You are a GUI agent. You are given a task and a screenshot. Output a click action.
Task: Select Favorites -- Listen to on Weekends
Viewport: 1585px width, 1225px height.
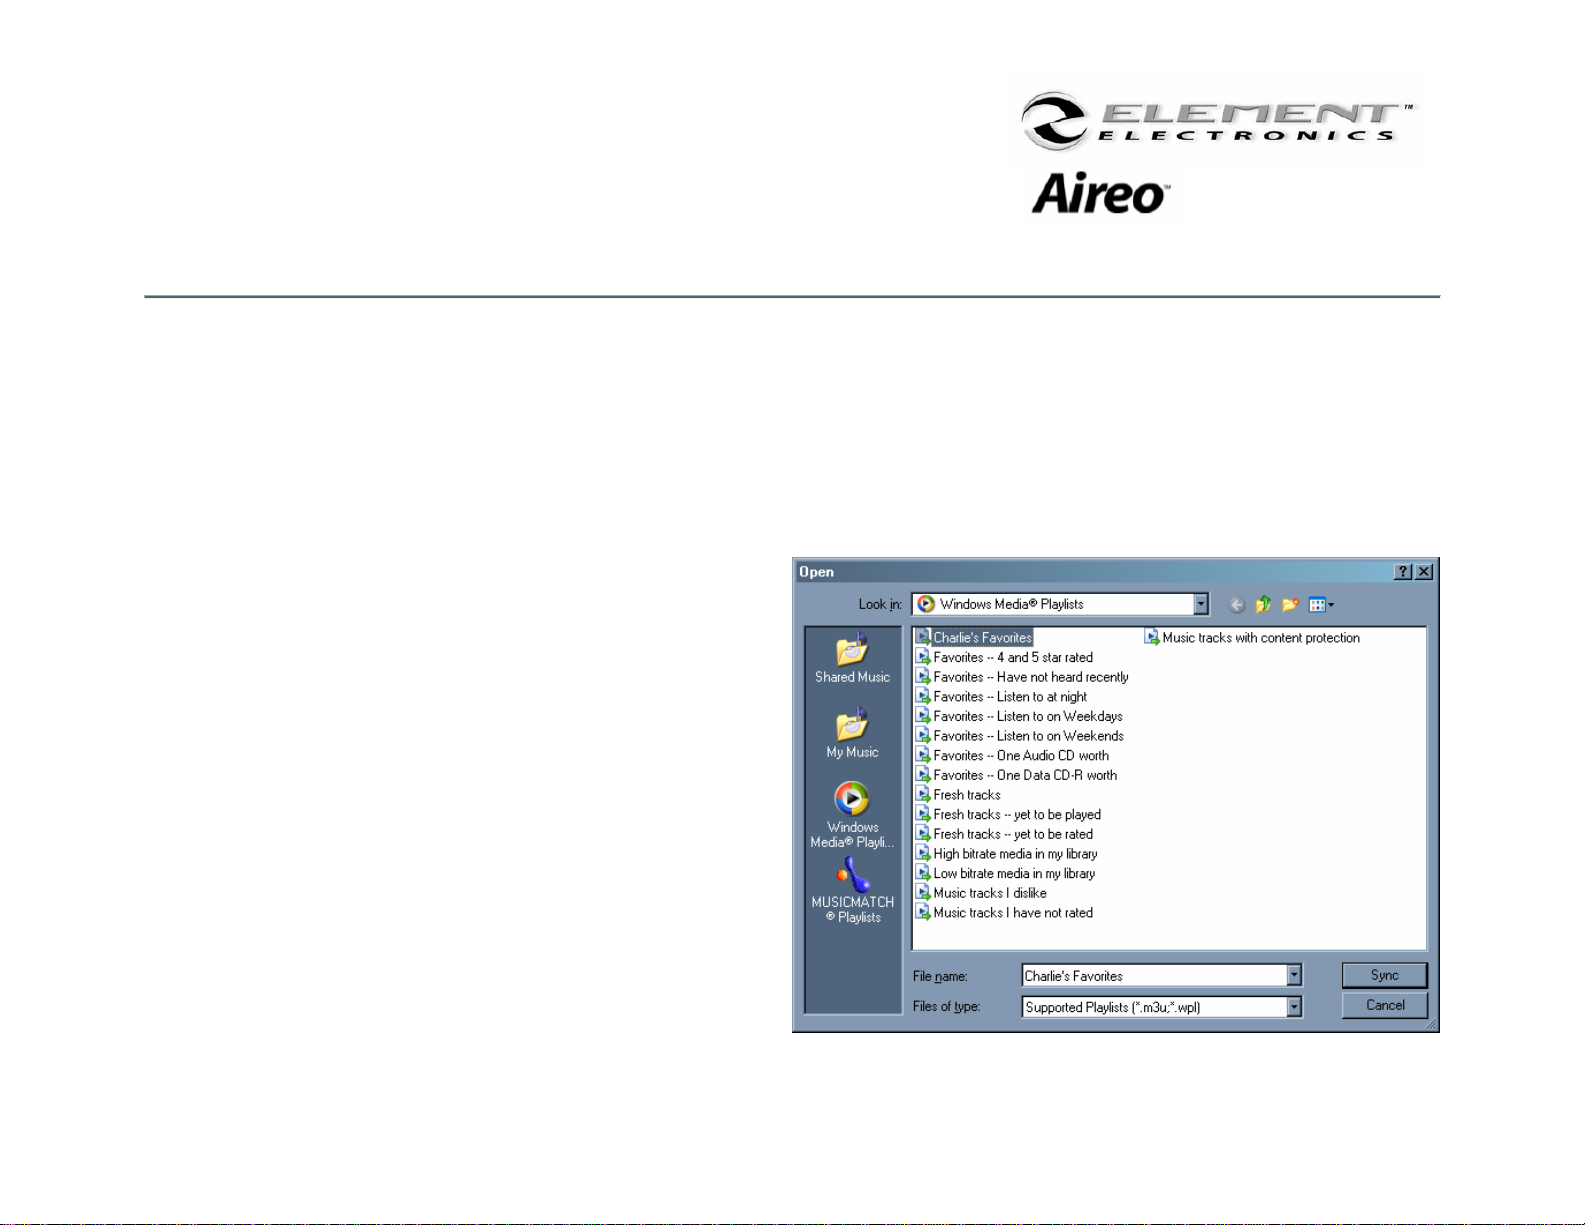point(1020,736)
